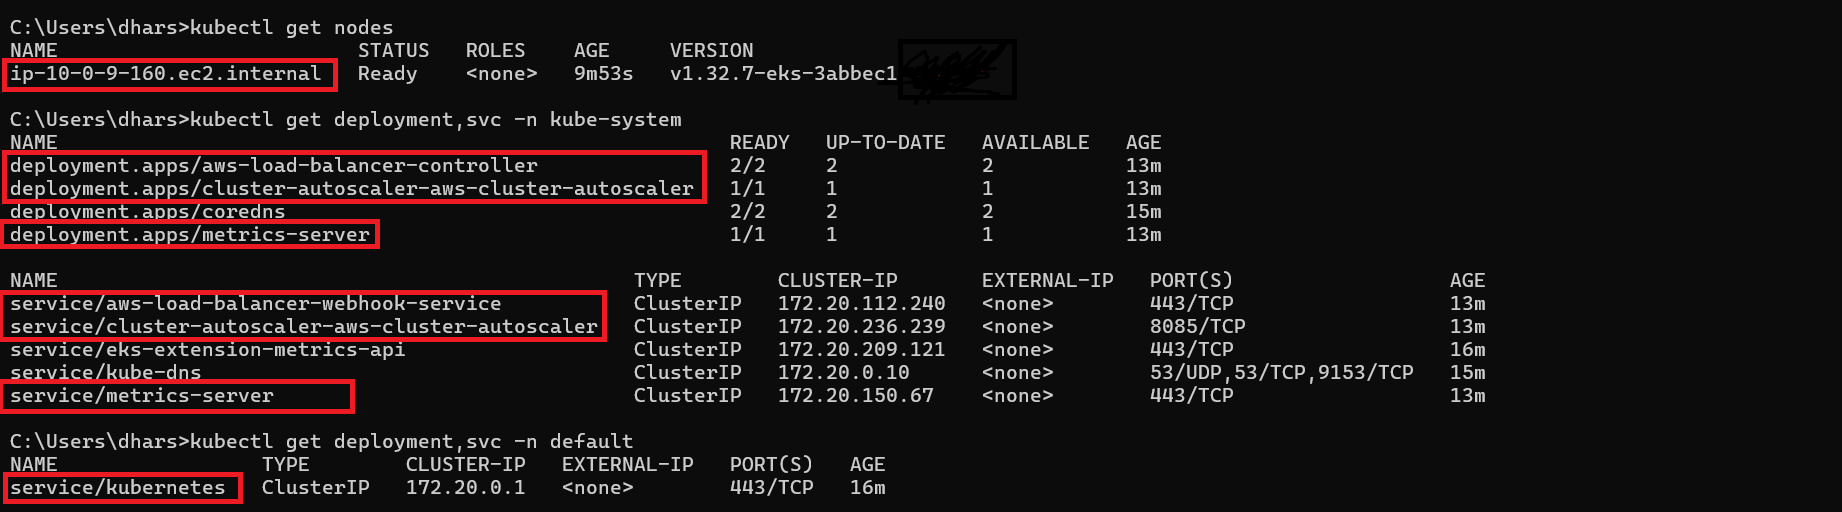Viewport: 1842px width, 512px height.
Task: Click the TYPE column header in kube-system services
Action: click(657, 281)
